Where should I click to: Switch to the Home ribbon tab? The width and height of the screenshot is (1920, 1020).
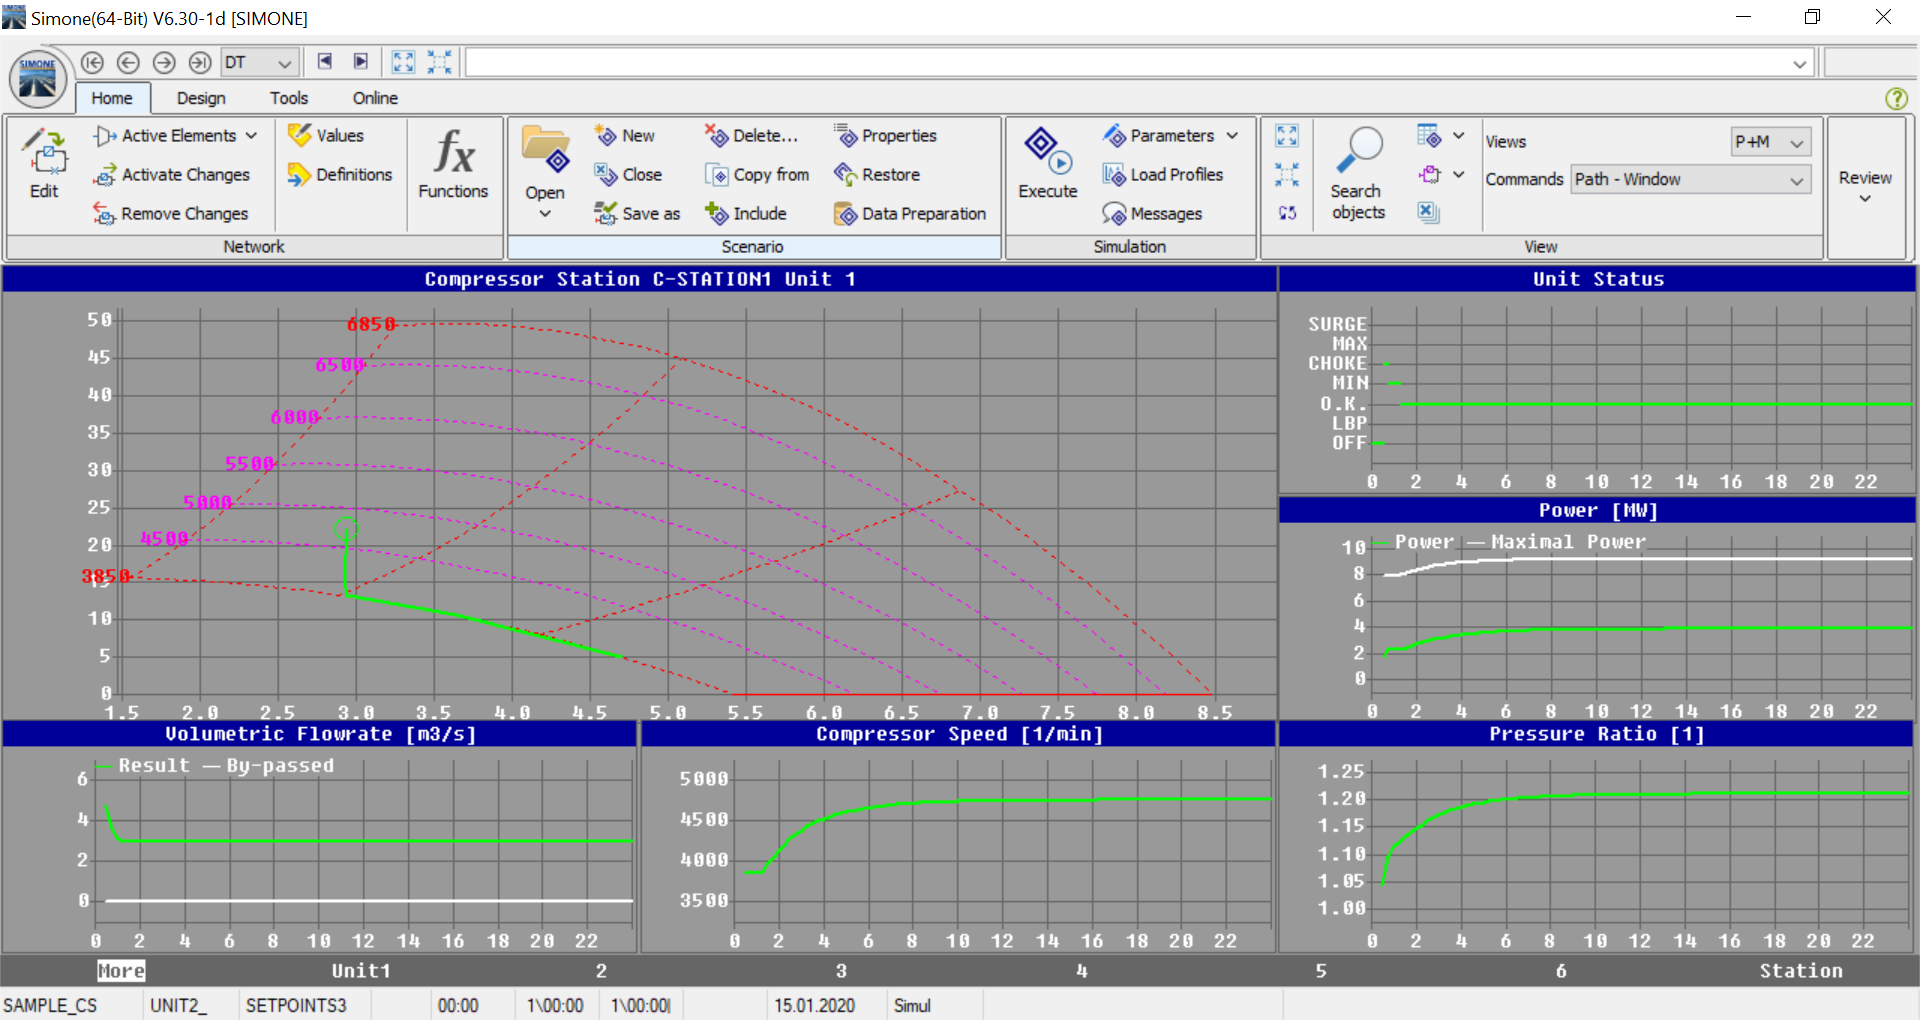click(x=112, y=98)
